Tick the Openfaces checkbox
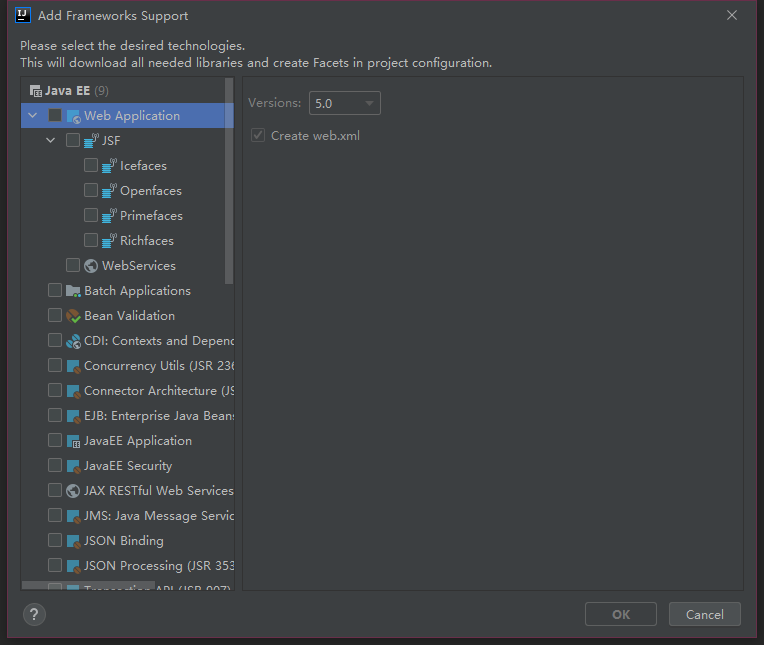The width and height of the screenshot is (764, 645). (91, 190)
